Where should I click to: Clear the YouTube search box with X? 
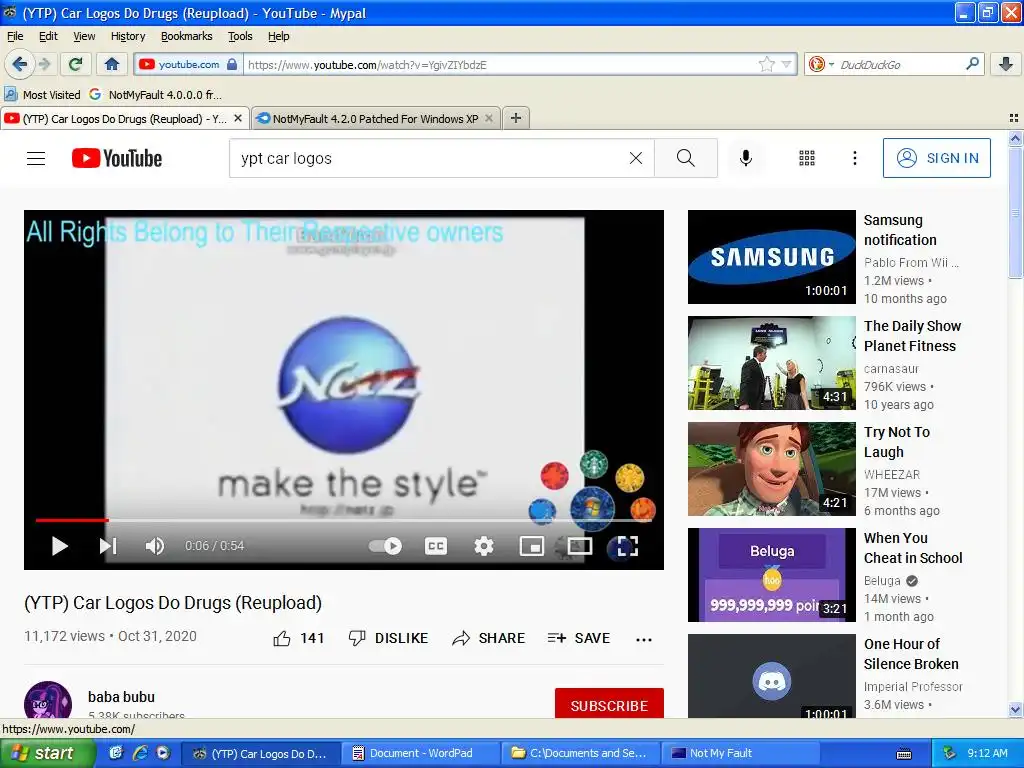635,158
